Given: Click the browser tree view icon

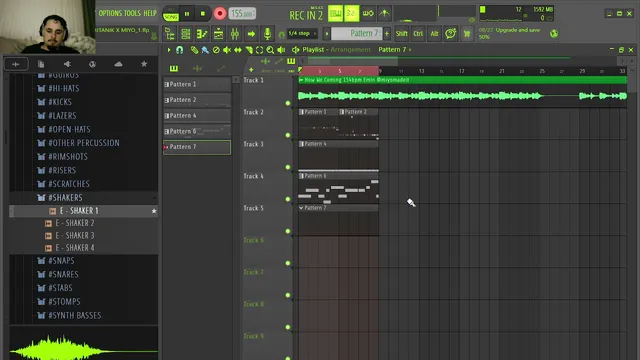Looking at the screenshot, I should [x=169, y=34].
